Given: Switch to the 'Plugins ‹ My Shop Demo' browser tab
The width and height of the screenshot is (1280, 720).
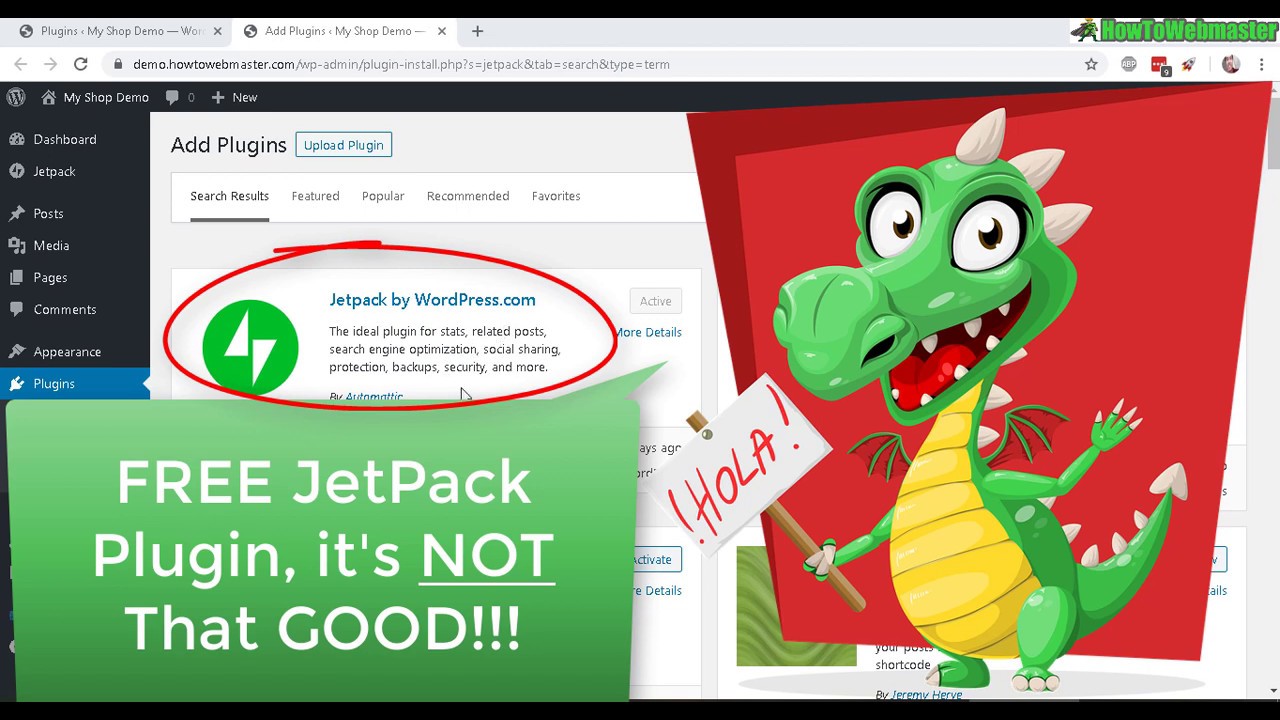Looking at the screenshot, I should click(x=119, y=31).
